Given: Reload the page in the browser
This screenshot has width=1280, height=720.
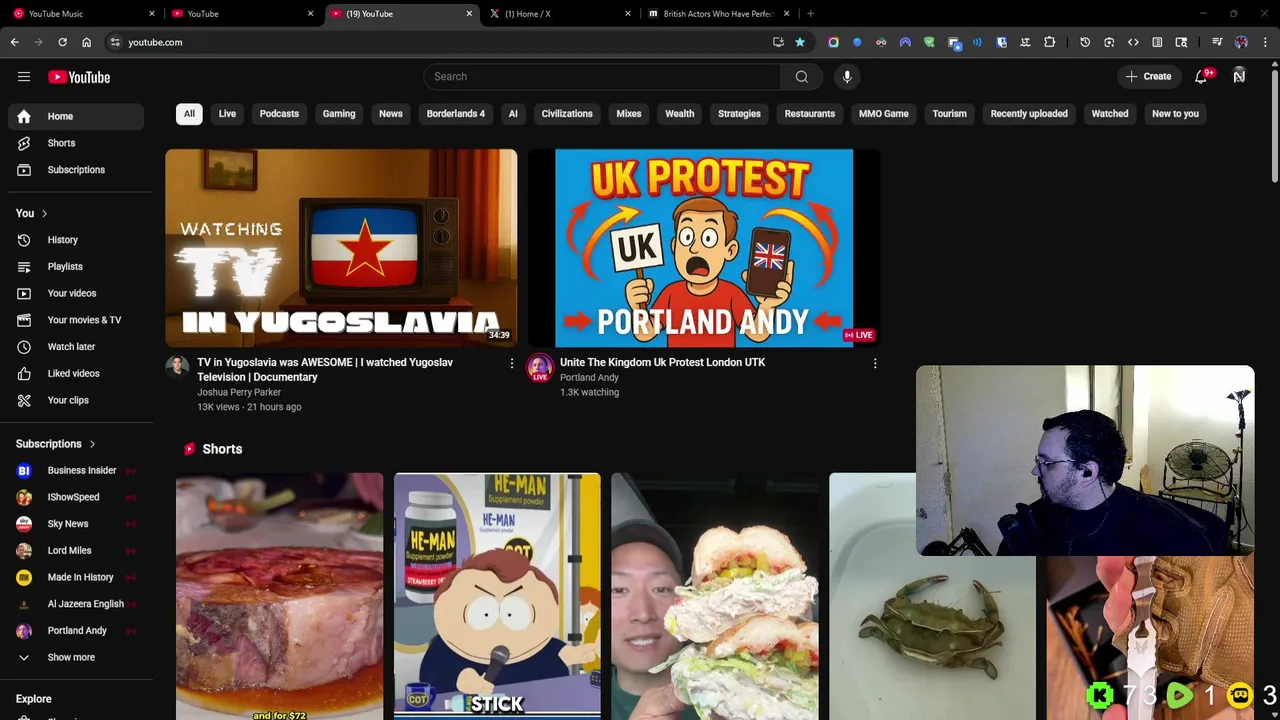Looking at the screenshot, I should tap(62, 42).
